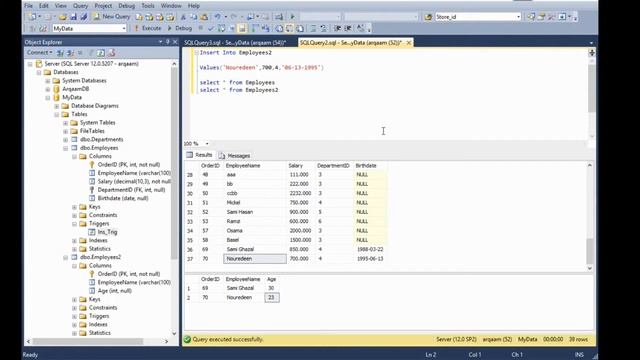Click the Undo icon

point(217,17)
